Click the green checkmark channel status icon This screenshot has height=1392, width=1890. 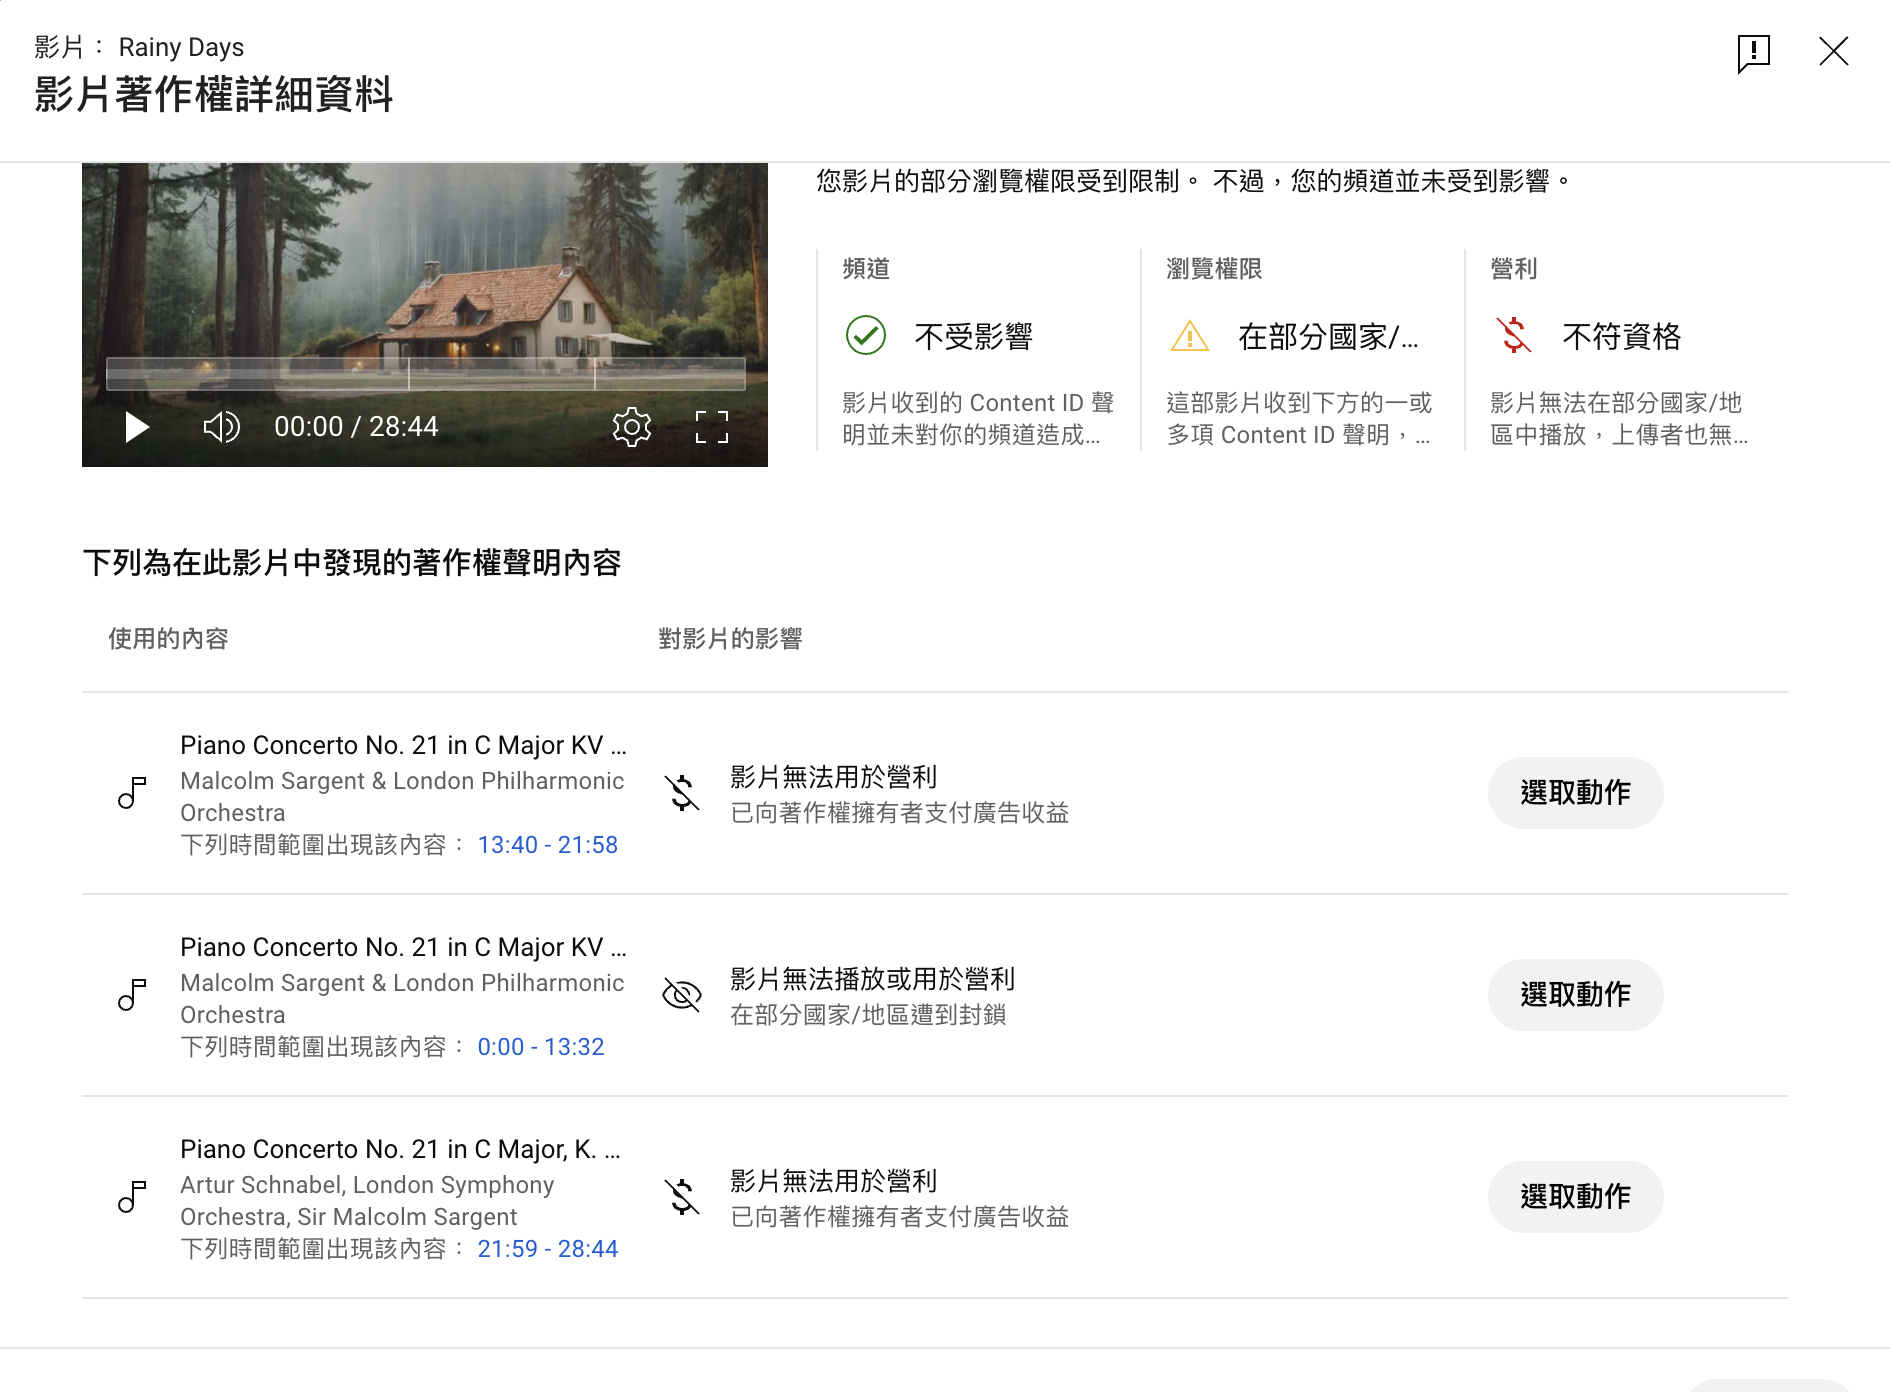[x=866, y=336]
